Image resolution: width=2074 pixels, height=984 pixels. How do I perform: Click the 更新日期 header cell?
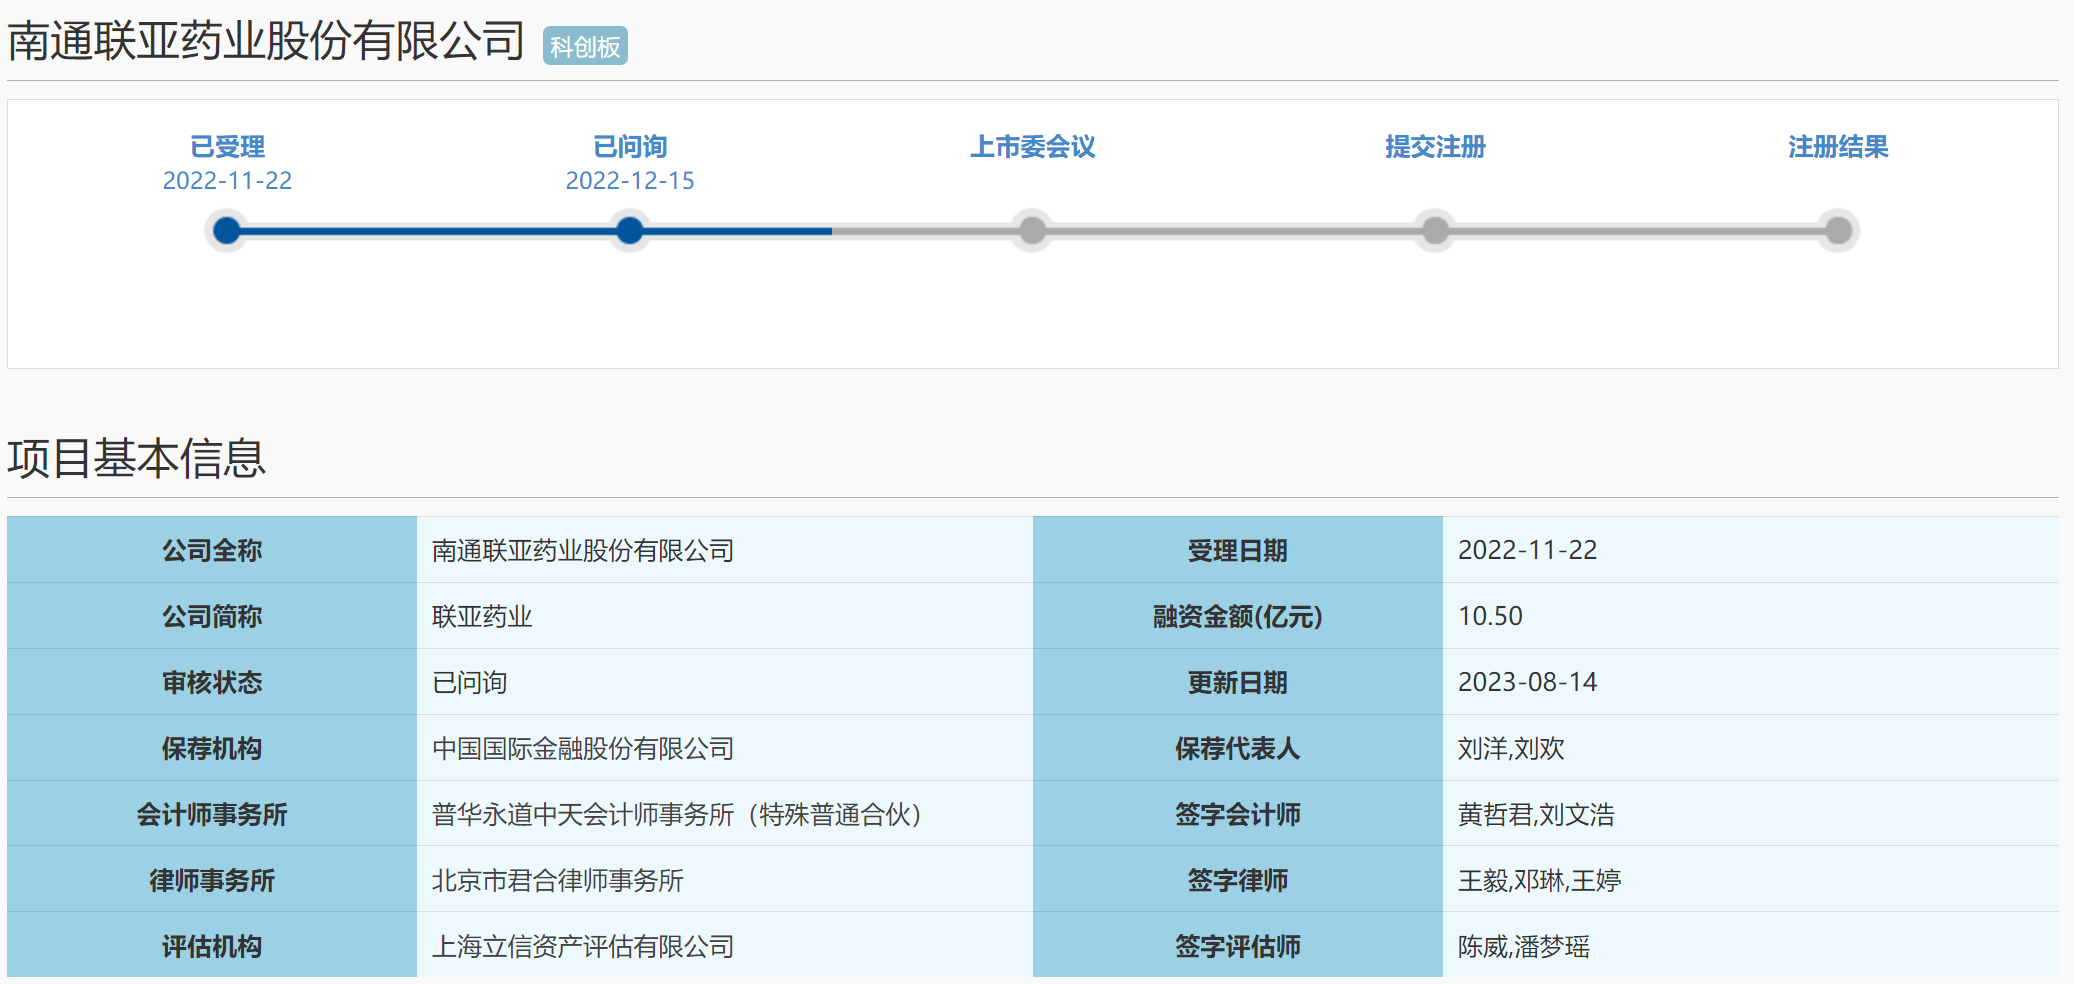[1238, 682]
